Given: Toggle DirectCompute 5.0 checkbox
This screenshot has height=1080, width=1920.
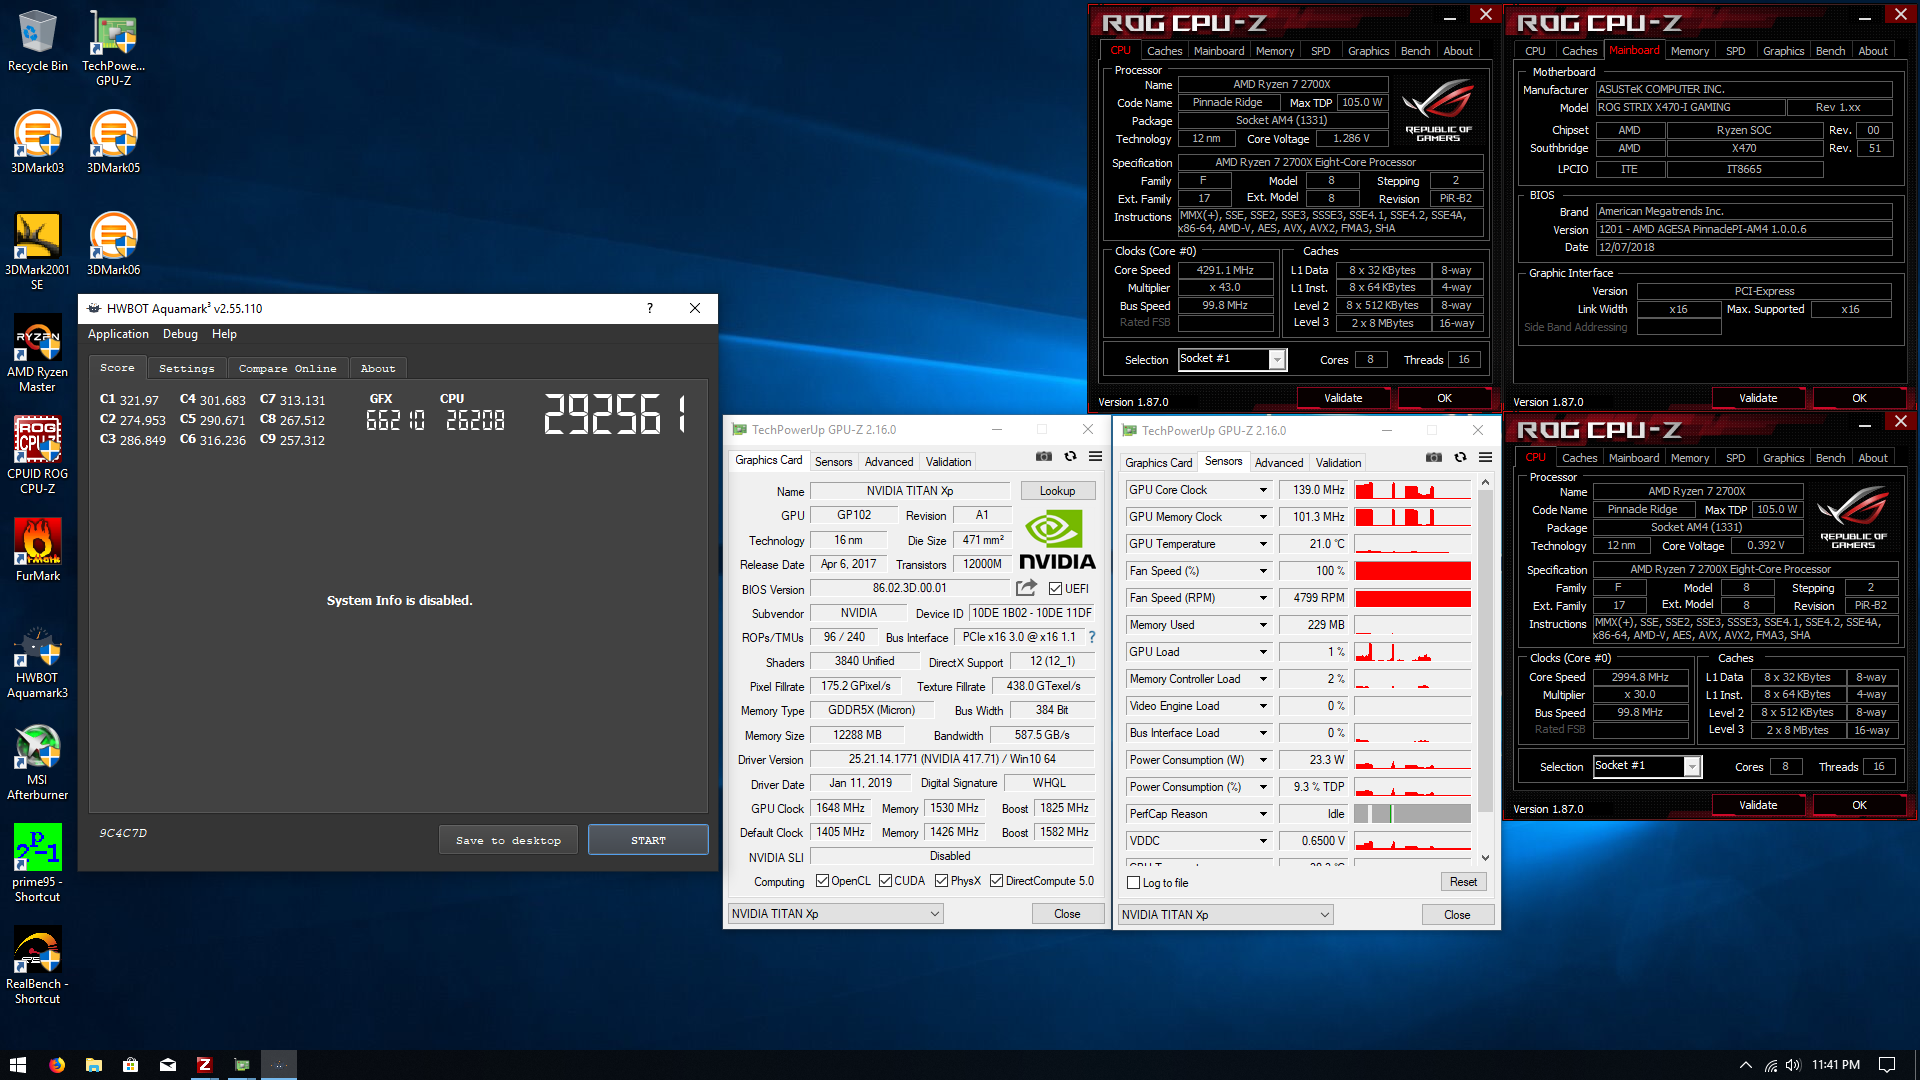Looking at the screenshot, I should click(996, 881).
